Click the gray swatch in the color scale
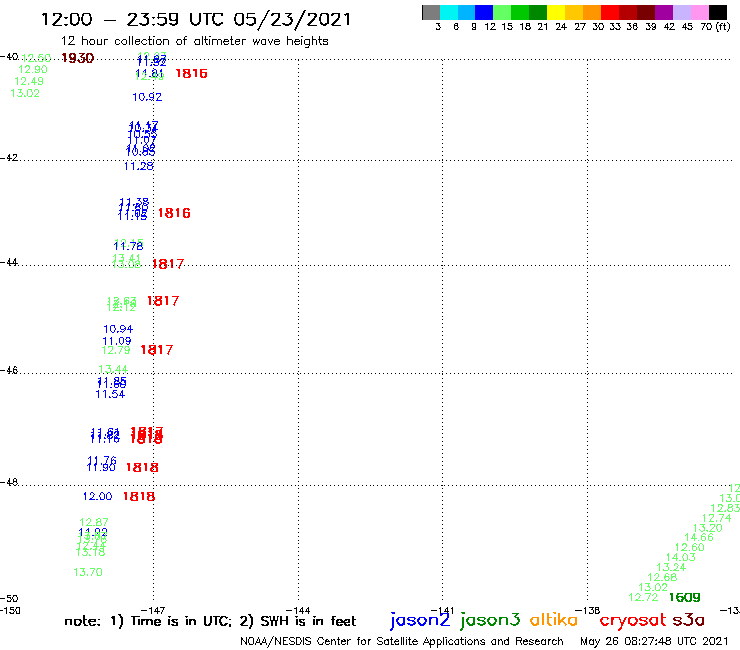The image size is (740, 650). pyautogui.click(x=431, y=12)
